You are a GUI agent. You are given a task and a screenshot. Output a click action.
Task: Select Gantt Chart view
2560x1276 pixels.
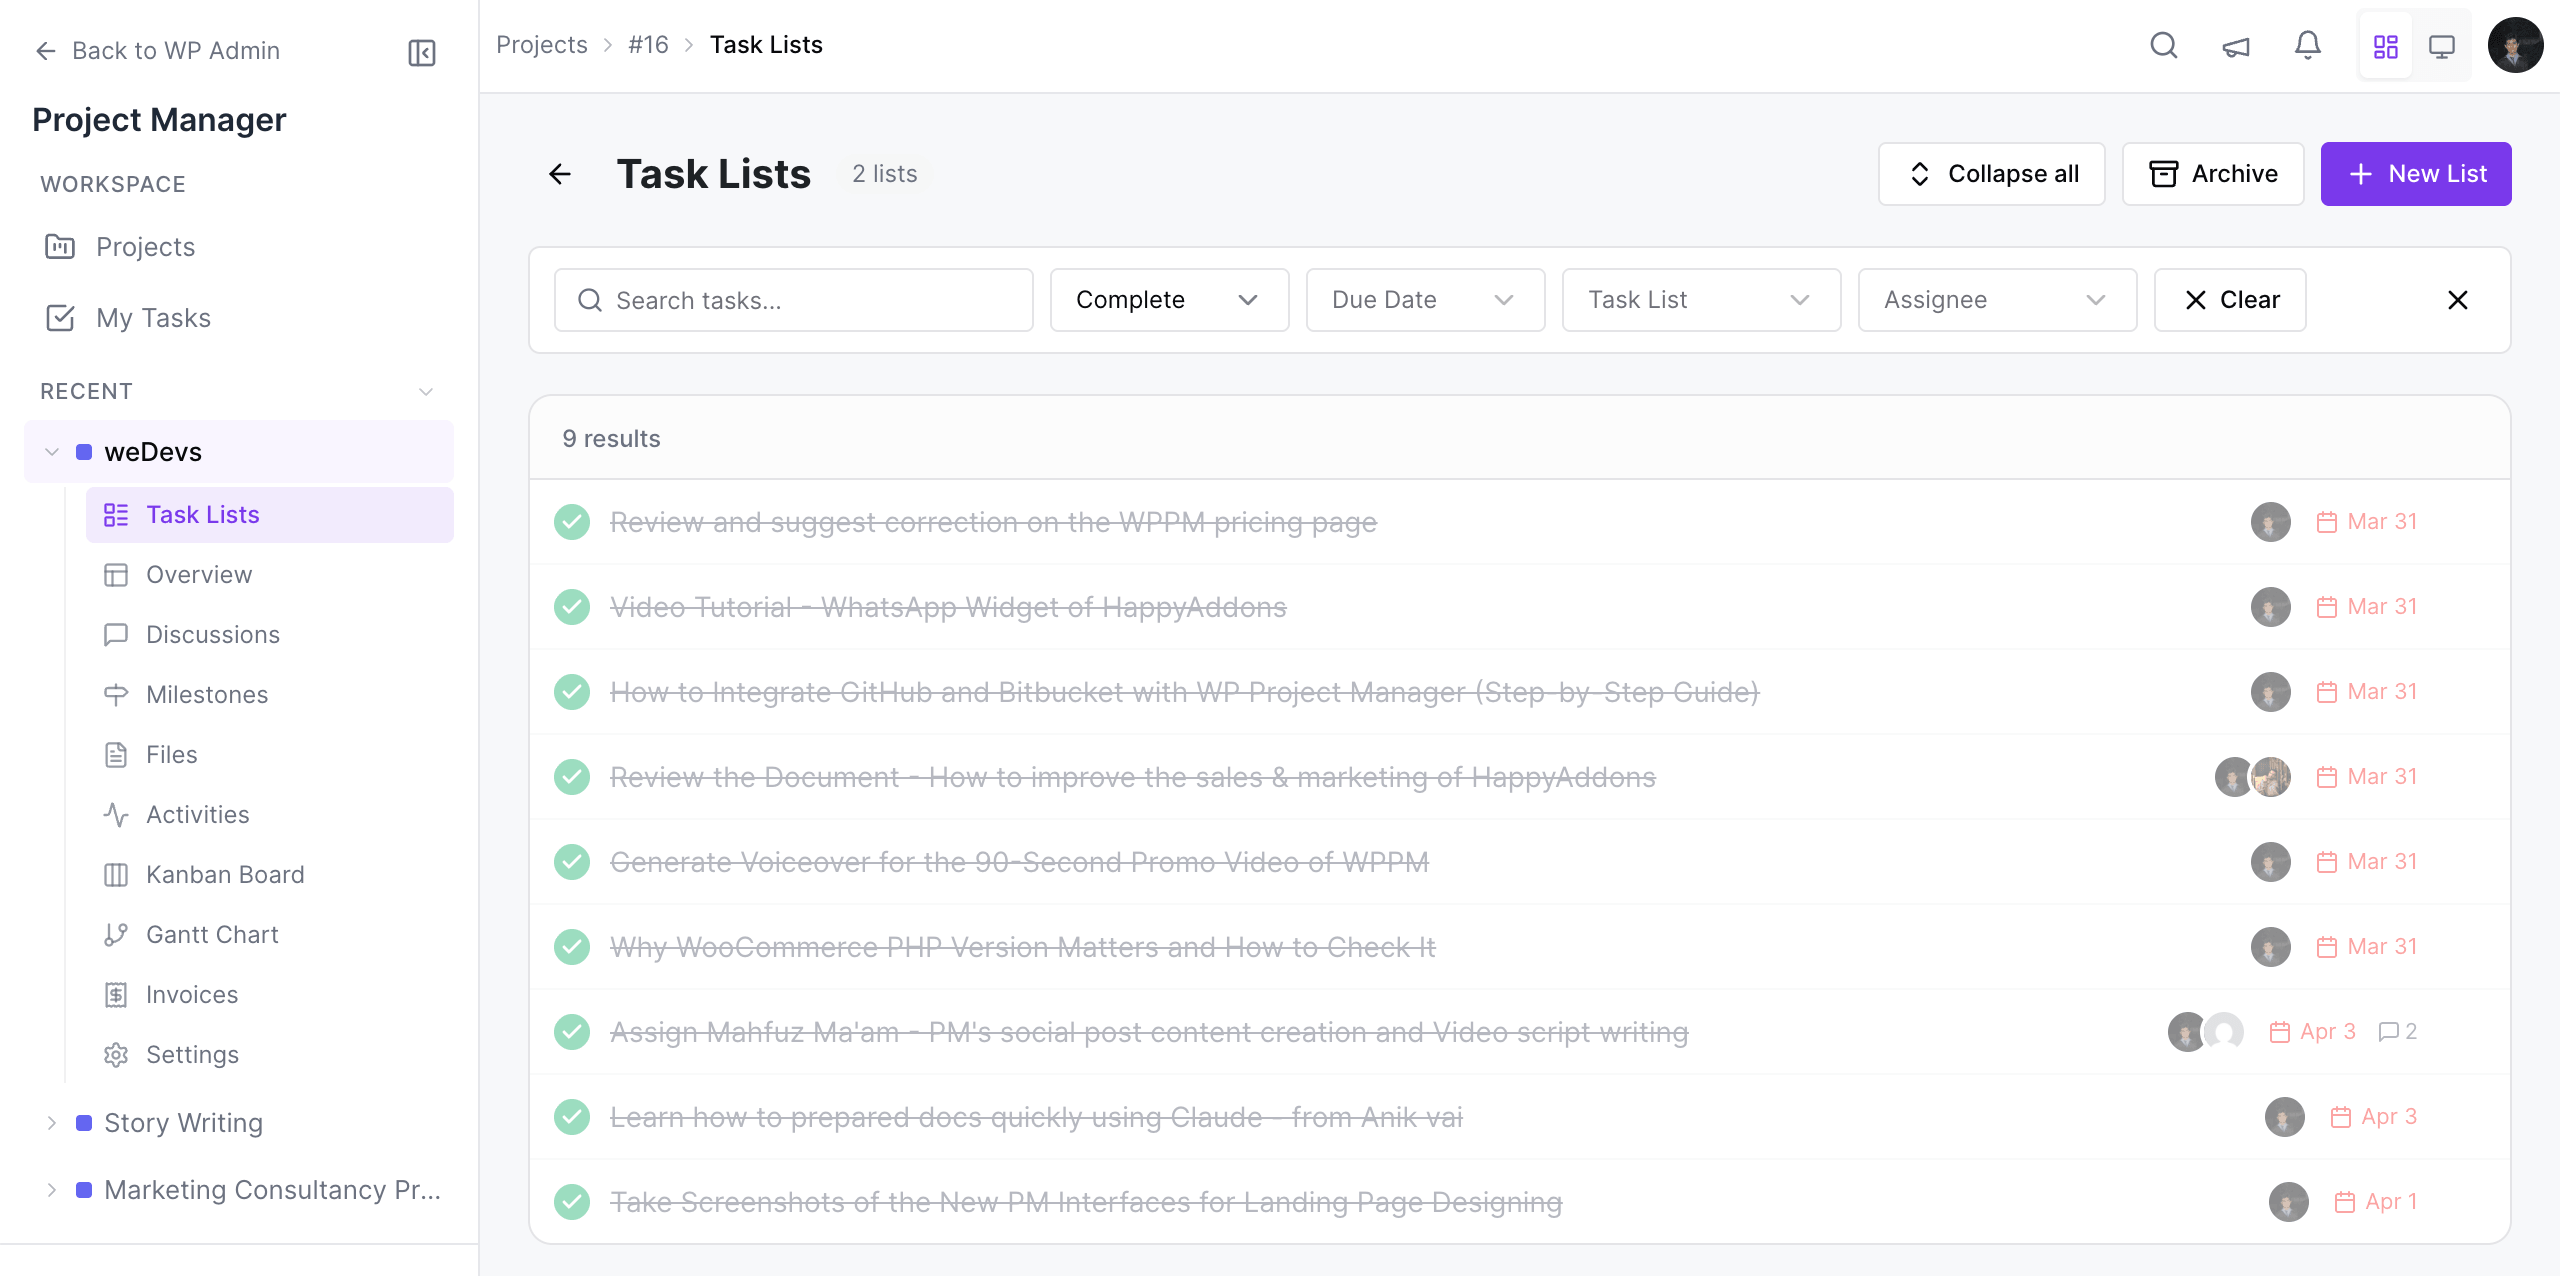point(212,934)
